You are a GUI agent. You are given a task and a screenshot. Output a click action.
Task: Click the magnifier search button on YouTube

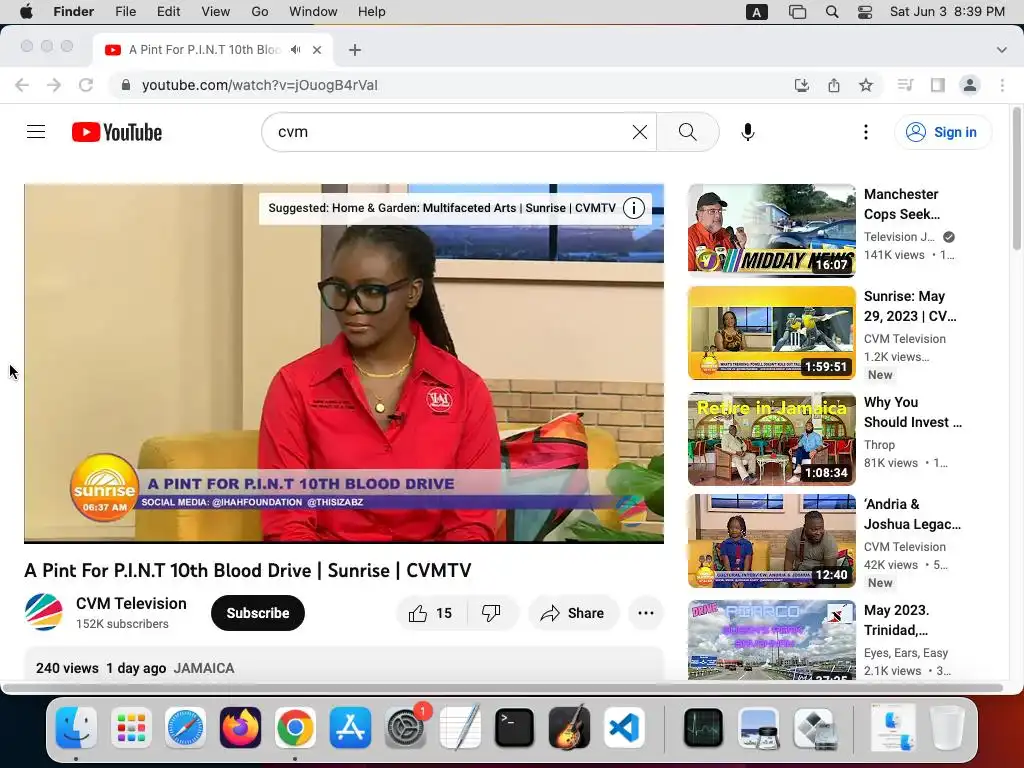tap(688, 132)
